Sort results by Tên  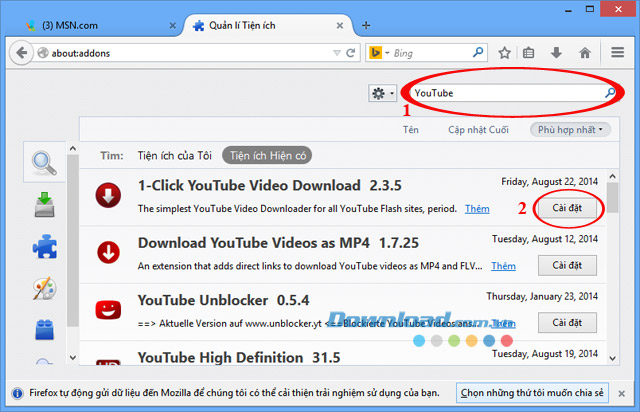click(411, 130)
